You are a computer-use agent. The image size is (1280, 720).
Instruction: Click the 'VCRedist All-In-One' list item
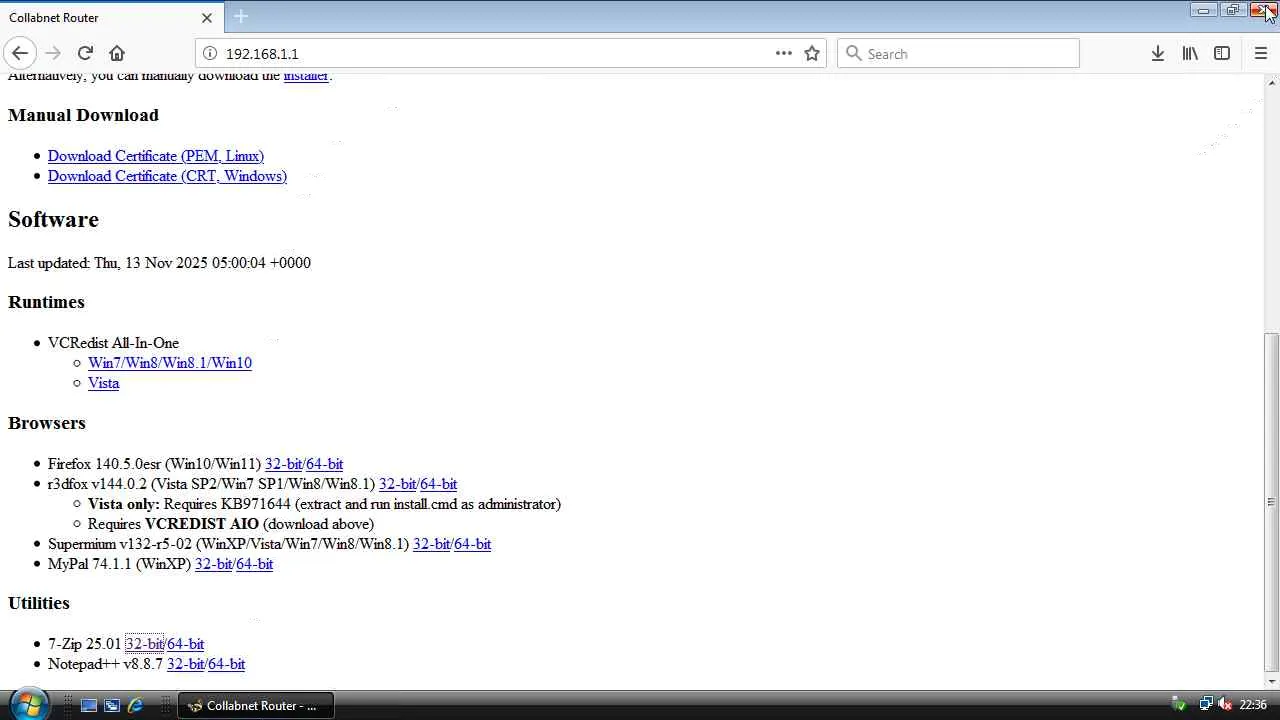point(113,343)
